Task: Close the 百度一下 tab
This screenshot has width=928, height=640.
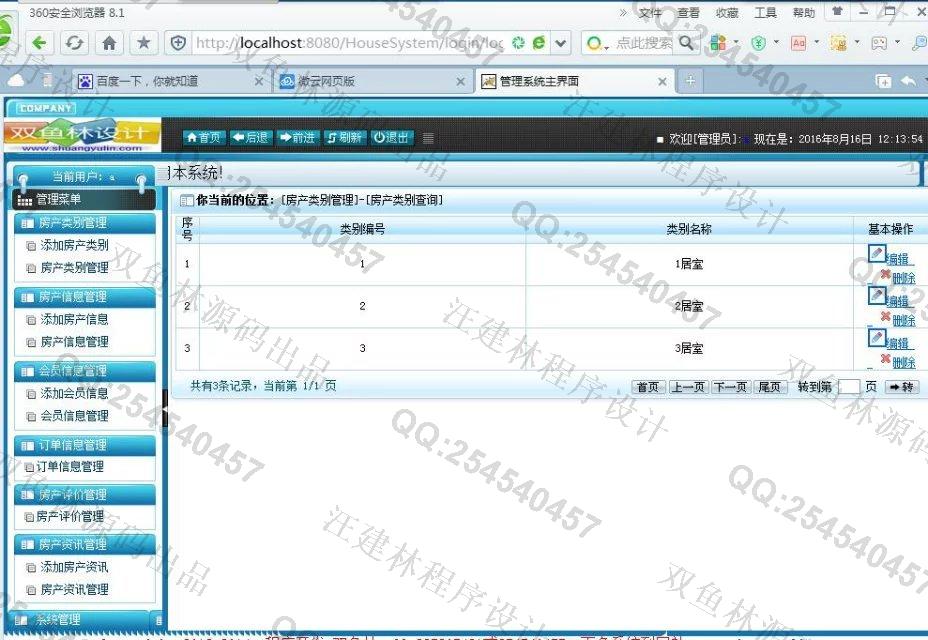Action: point(259,81)
